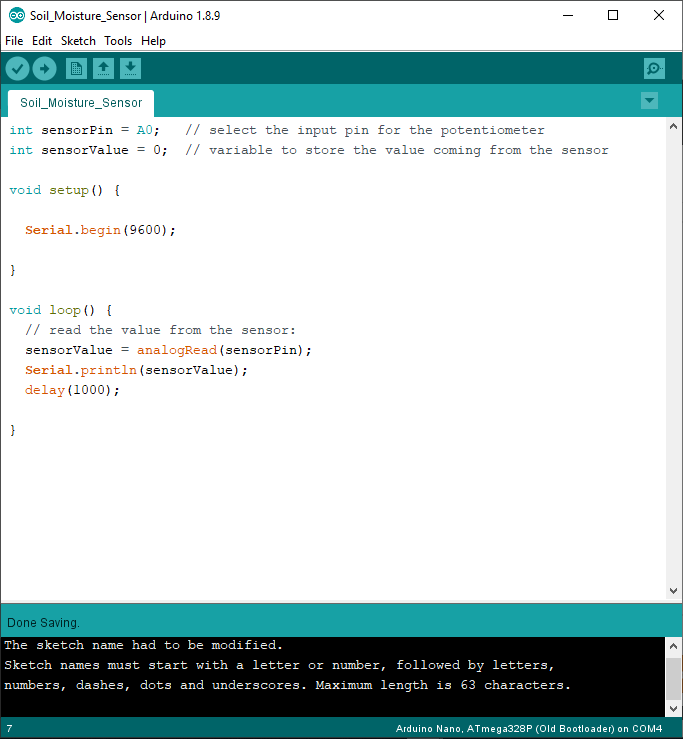Click the 'delay(1000);' line
Viewport: 683px width, 739px height.
[x=72, y=390]
